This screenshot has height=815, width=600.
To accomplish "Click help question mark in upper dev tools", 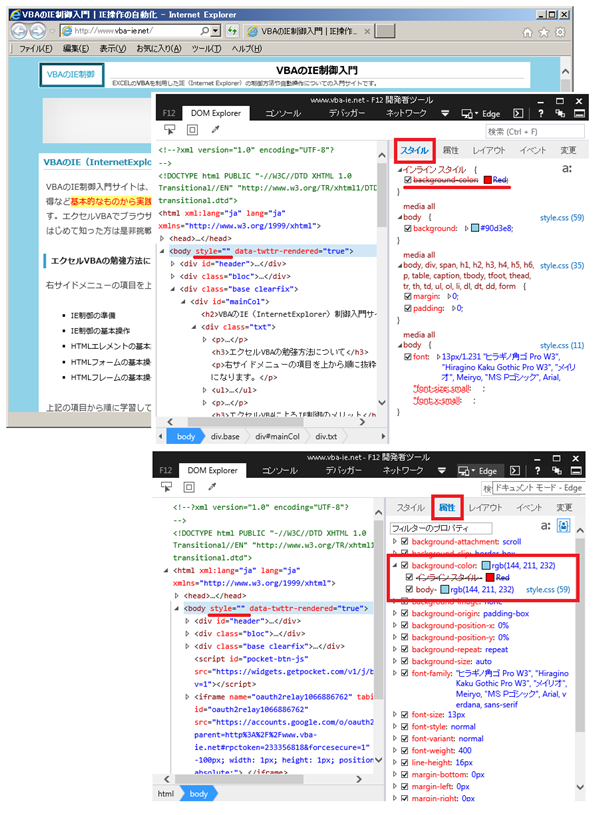I will tap(541, 113).
